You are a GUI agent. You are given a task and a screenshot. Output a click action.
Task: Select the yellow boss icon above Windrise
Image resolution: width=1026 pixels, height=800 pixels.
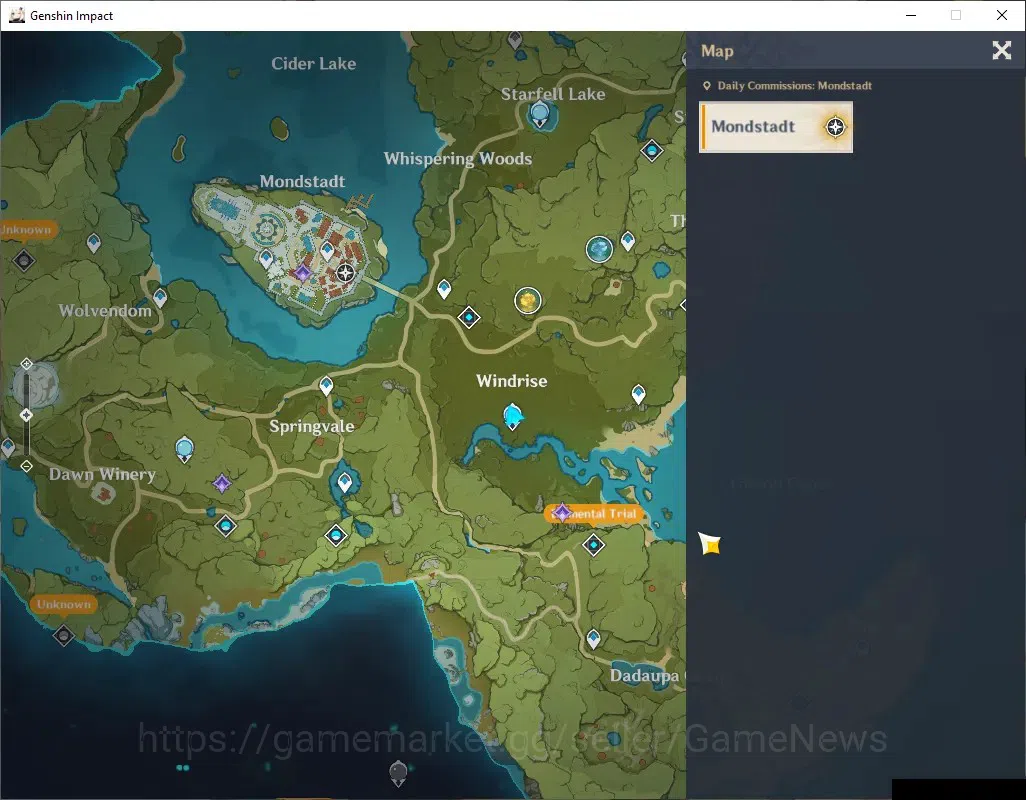tap(527, 301)
